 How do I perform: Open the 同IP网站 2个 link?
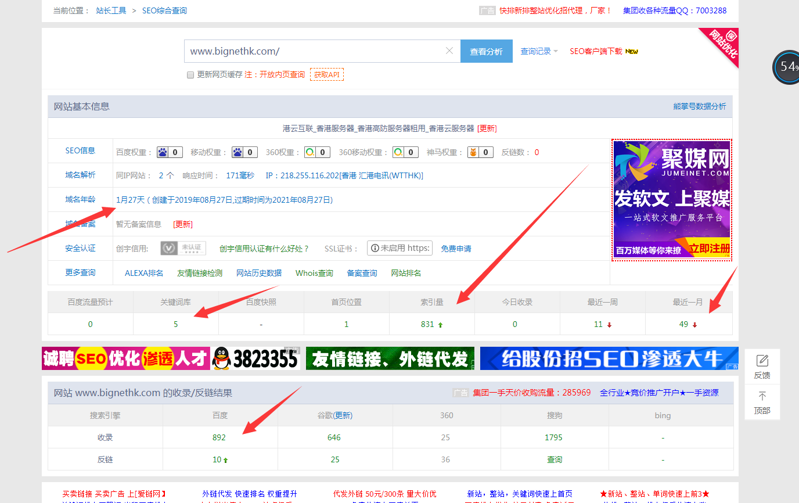pos(166,175)
